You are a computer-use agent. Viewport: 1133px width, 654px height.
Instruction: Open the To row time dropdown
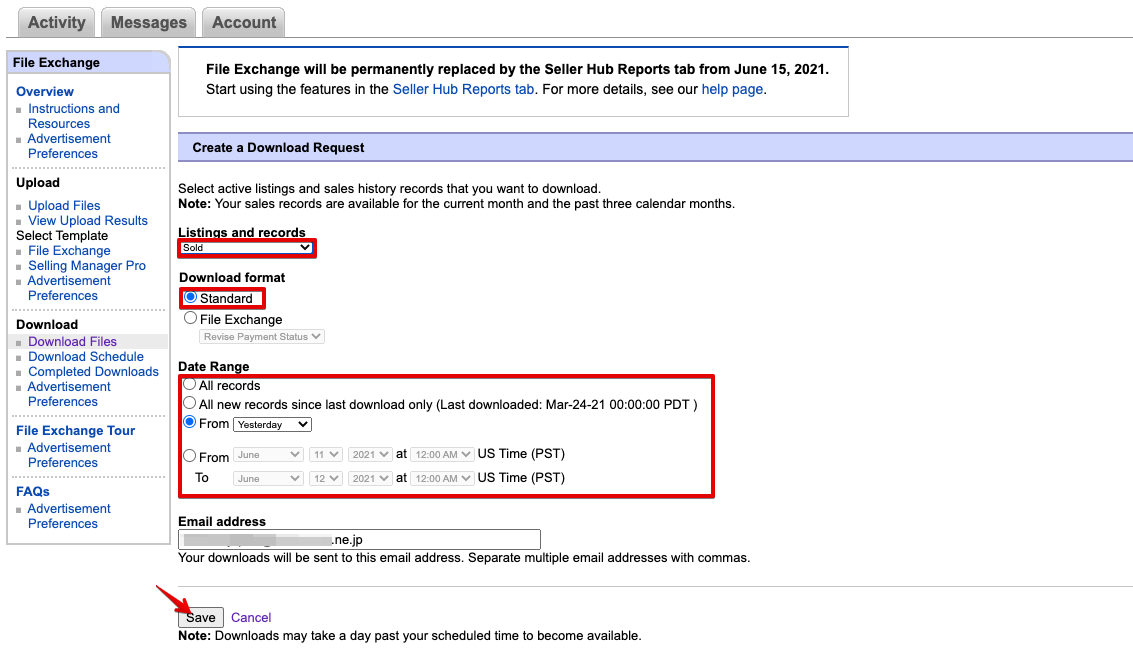(x=442, y=478)
